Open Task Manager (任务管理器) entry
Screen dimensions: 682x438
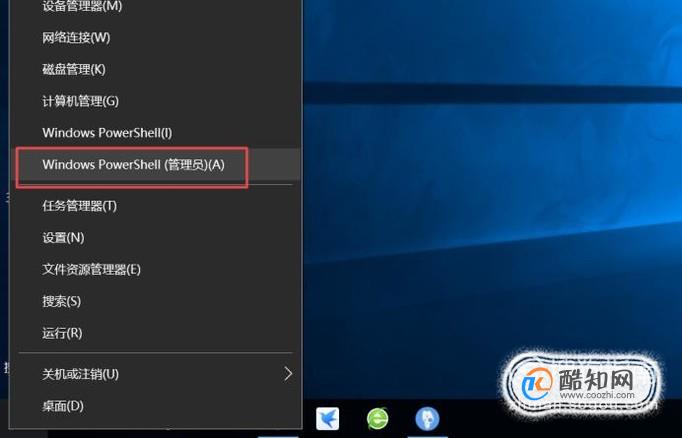(155, 206)
